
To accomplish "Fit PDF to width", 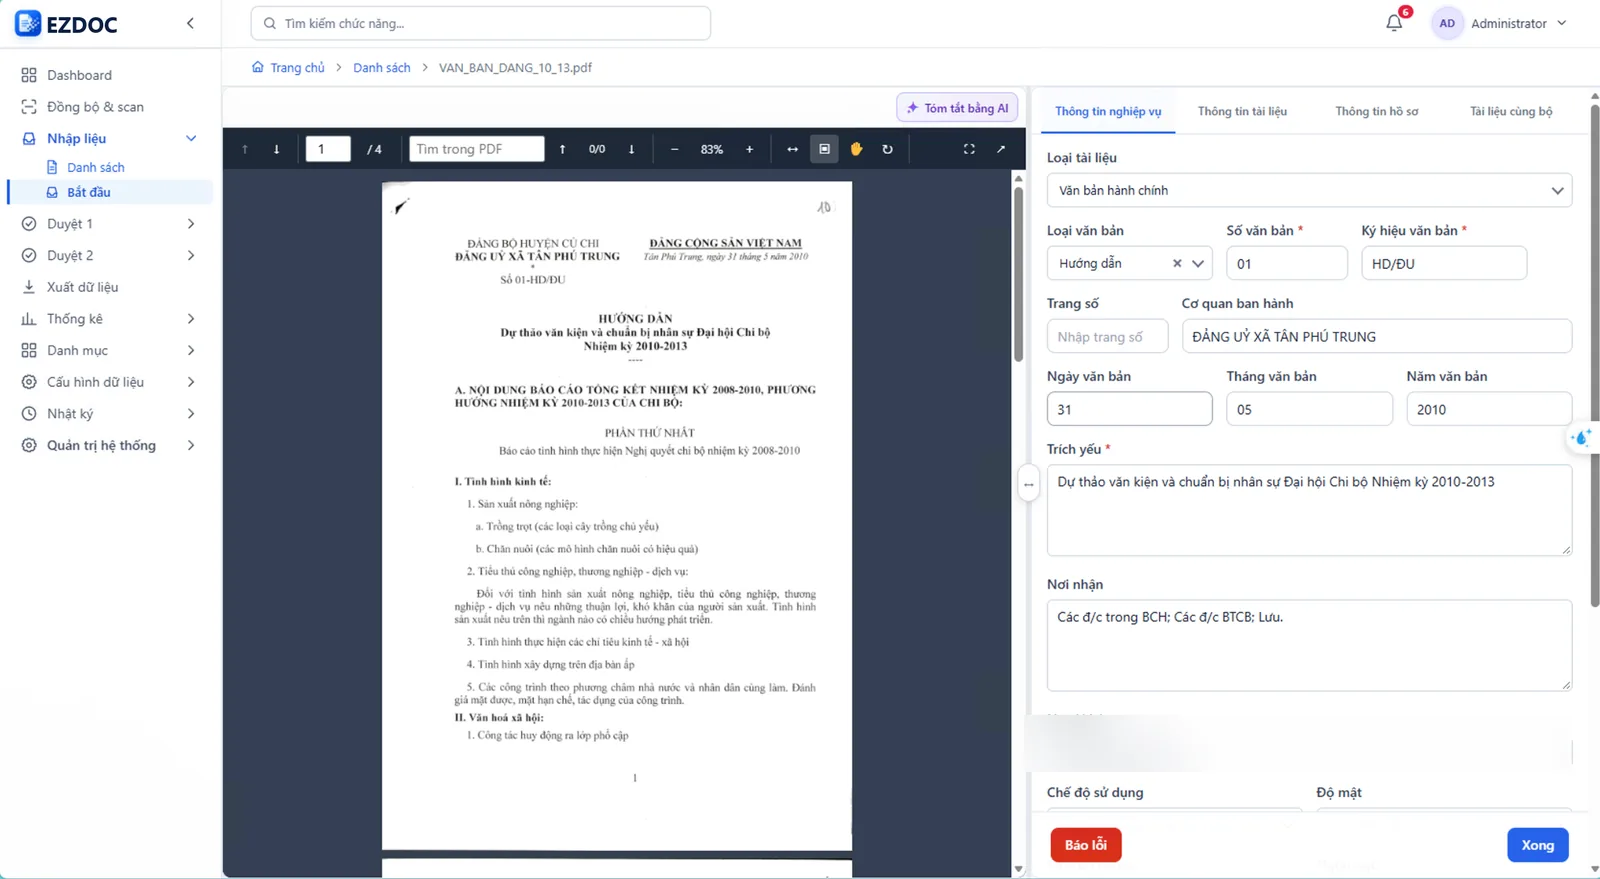I will coord(792,149).
